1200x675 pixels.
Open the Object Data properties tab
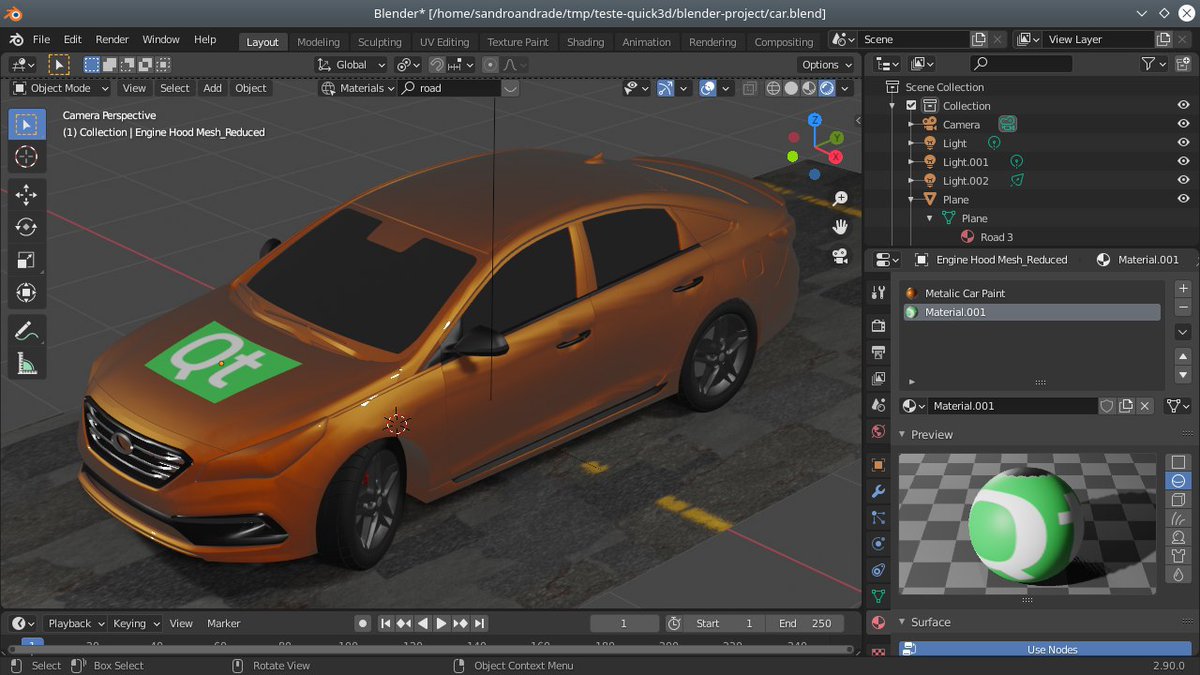point(878,596)
